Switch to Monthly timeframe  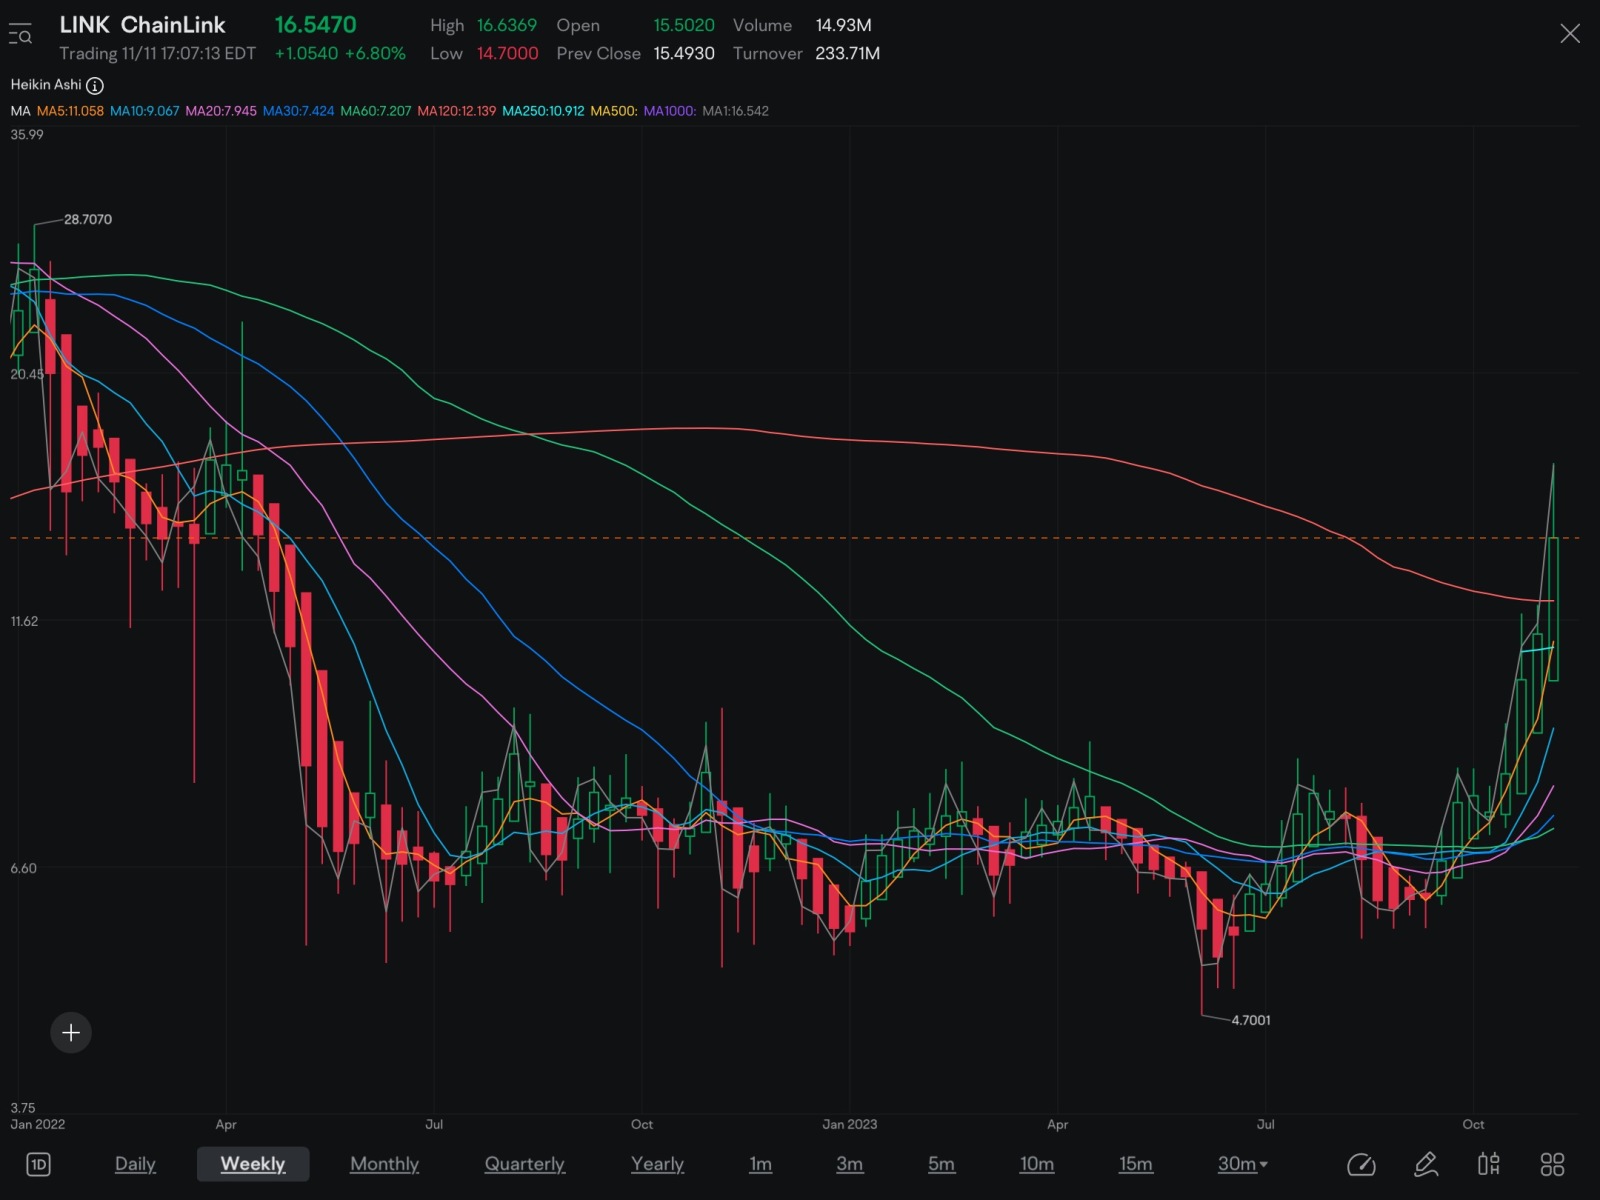[384, 1164]
